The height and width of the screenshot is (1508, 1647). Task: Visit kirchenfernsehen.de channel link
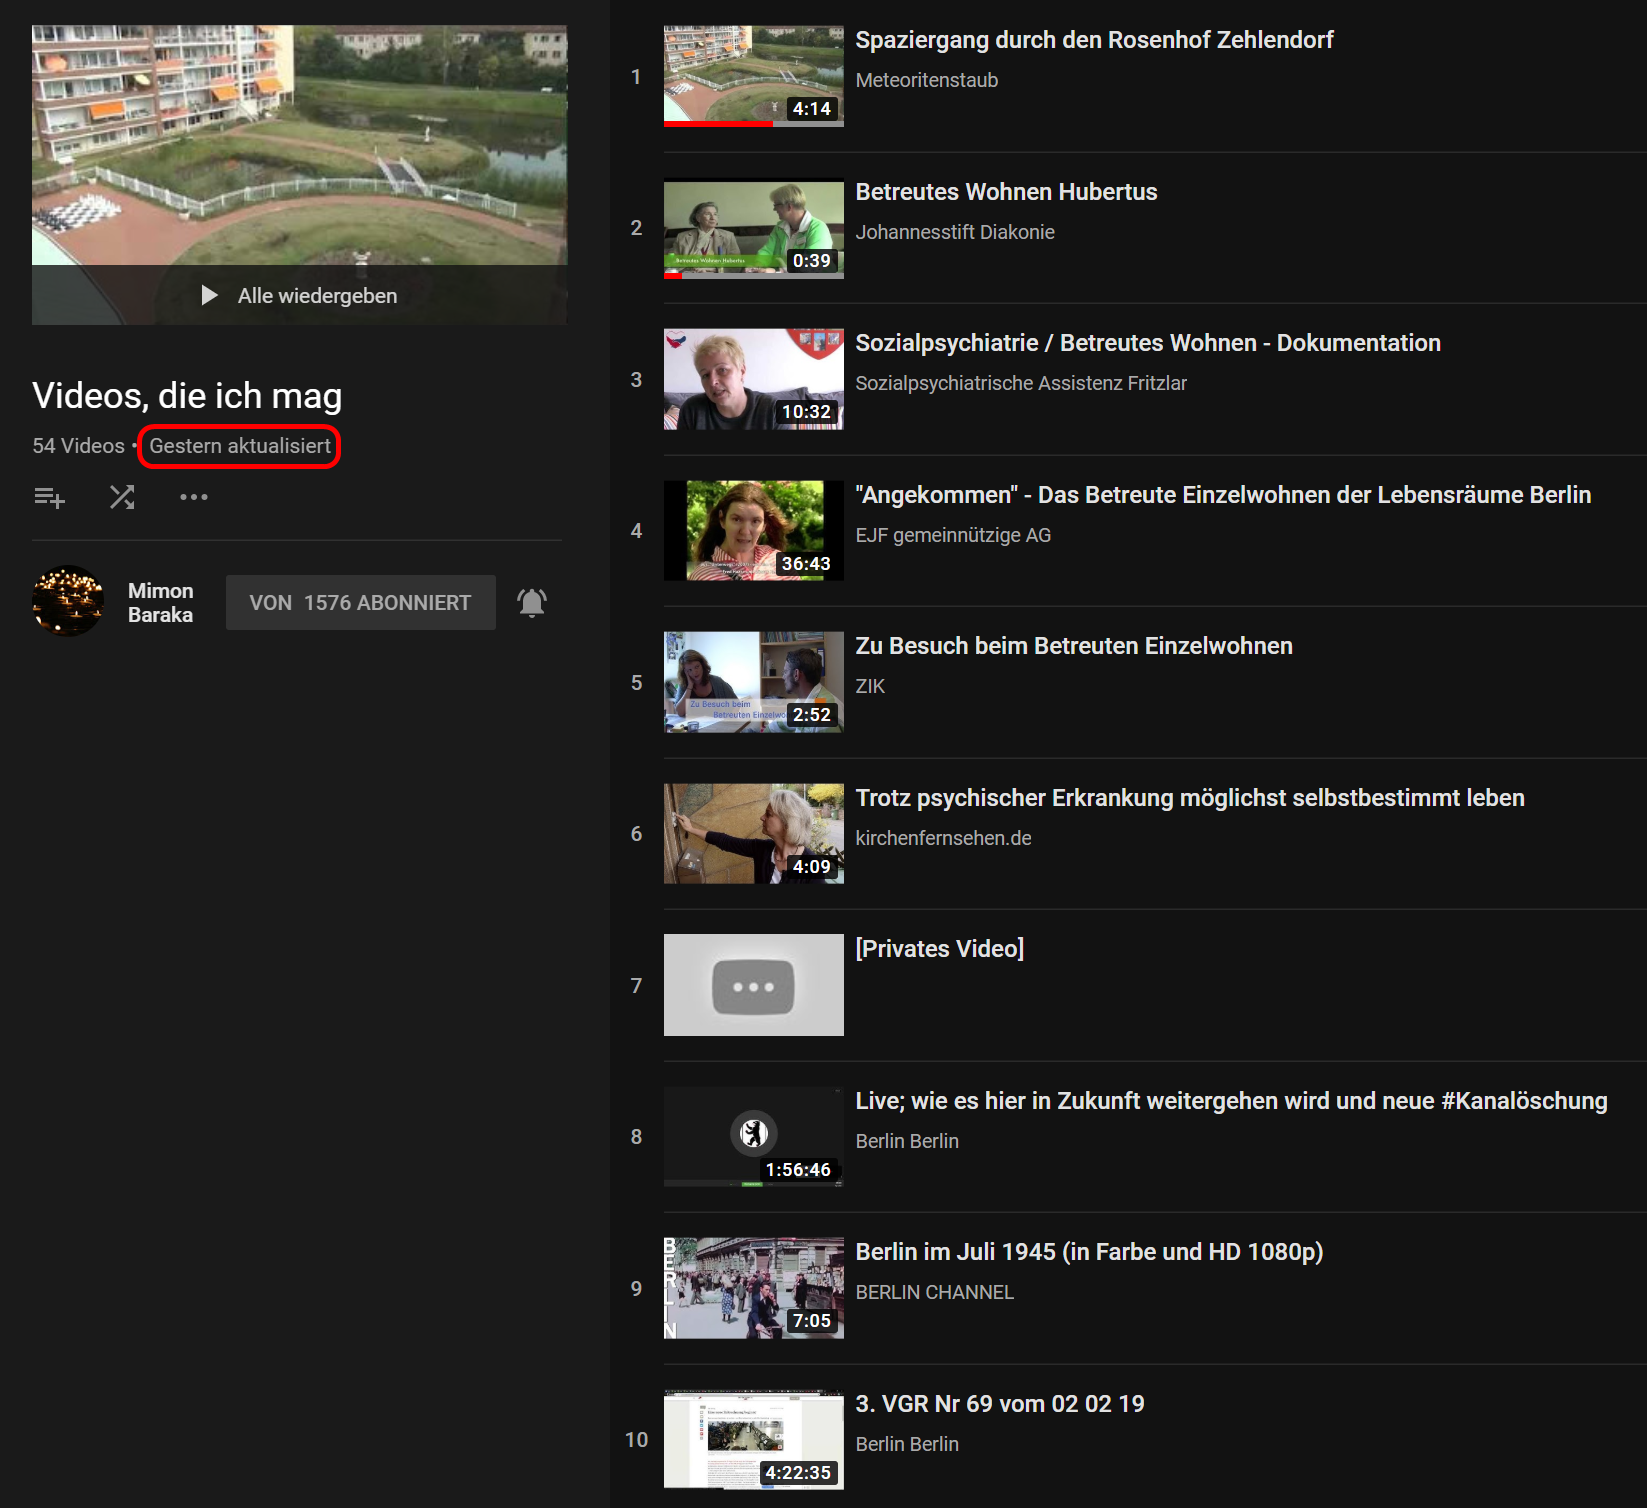coord(943,838)
